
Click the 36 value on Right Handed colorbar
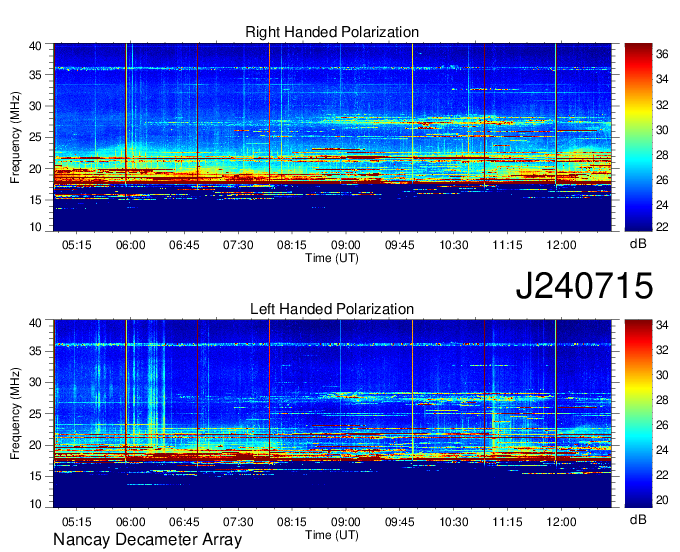pyautogui.click(x=662, y=54)
